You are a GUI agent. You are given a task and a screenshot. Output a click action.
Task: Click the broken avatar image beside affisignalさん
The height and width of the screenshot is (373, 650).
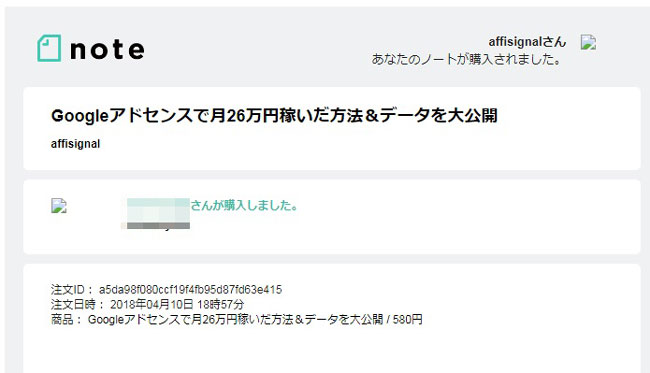click(x=588, y=42)
